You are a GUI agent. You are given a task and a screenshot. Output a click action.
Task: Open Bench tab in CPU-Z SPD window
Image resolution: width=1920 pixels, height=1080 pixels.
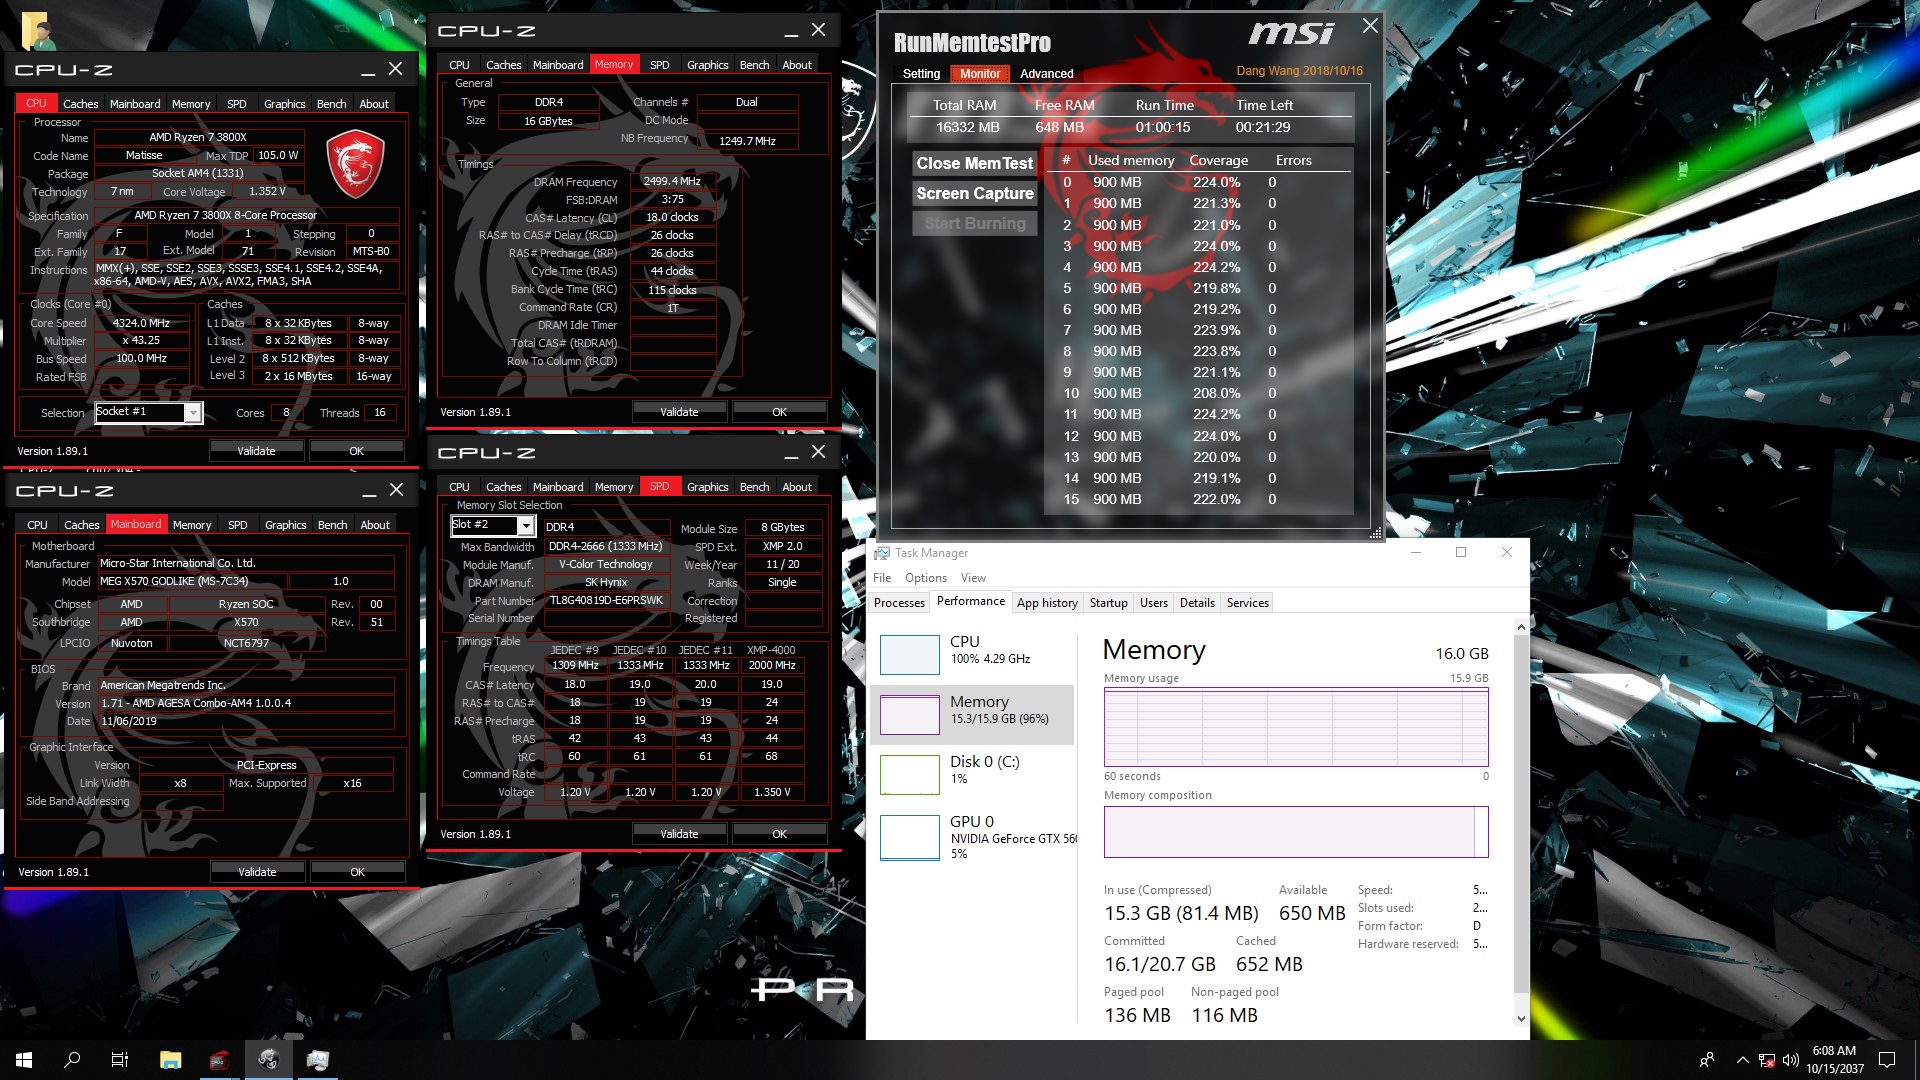pyautogui.click(x=754, y=487)
